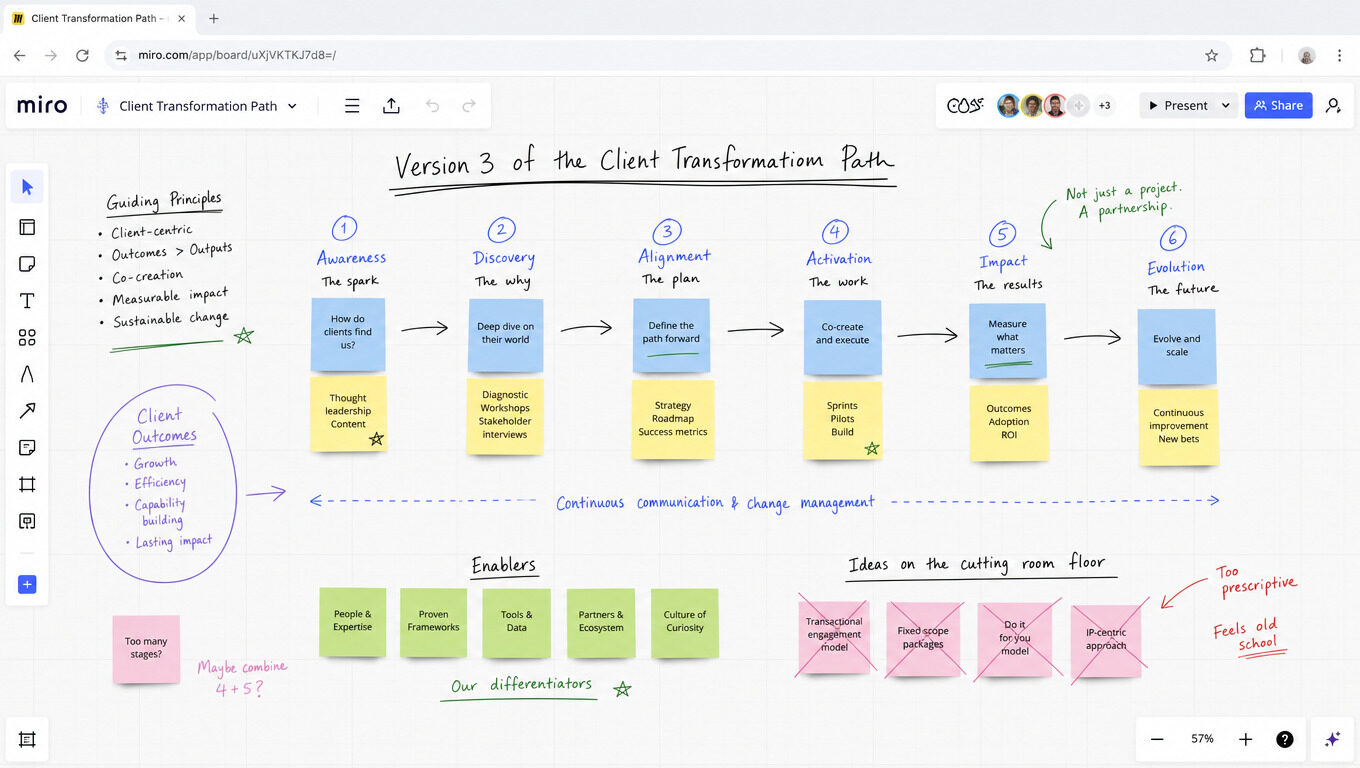The height and width of the screenshot is (768, 1360).
Task: Open the upload tool in sidebar
Action: [x=27, y=522]
